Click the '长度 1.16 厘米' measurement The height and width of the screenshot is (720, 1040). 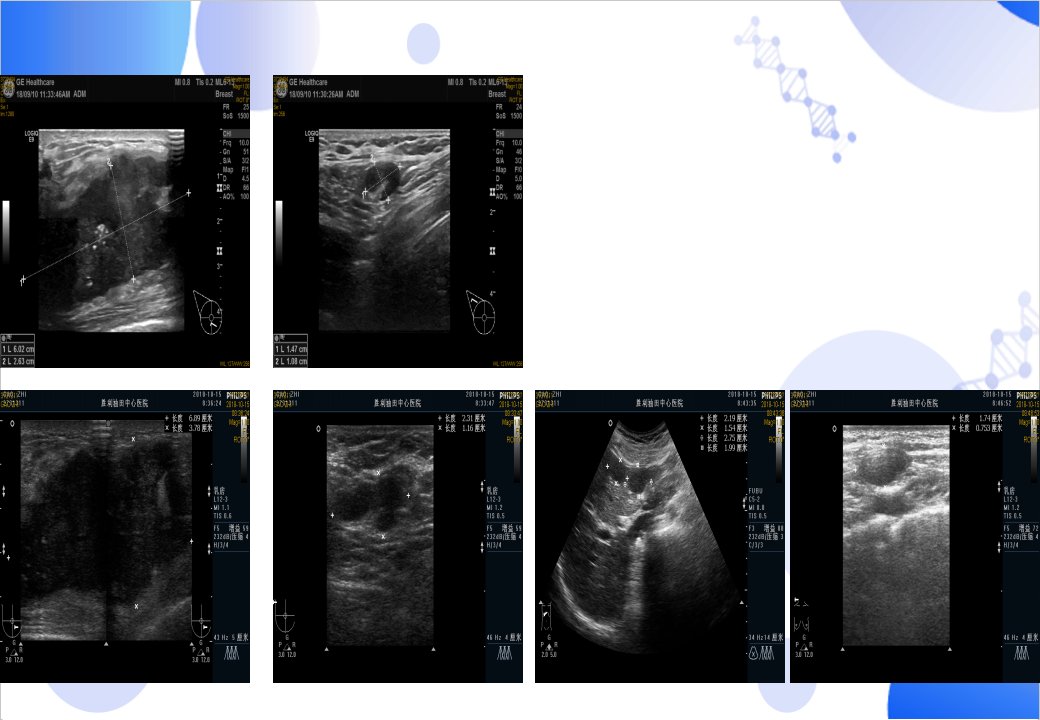tap(462, 428)
